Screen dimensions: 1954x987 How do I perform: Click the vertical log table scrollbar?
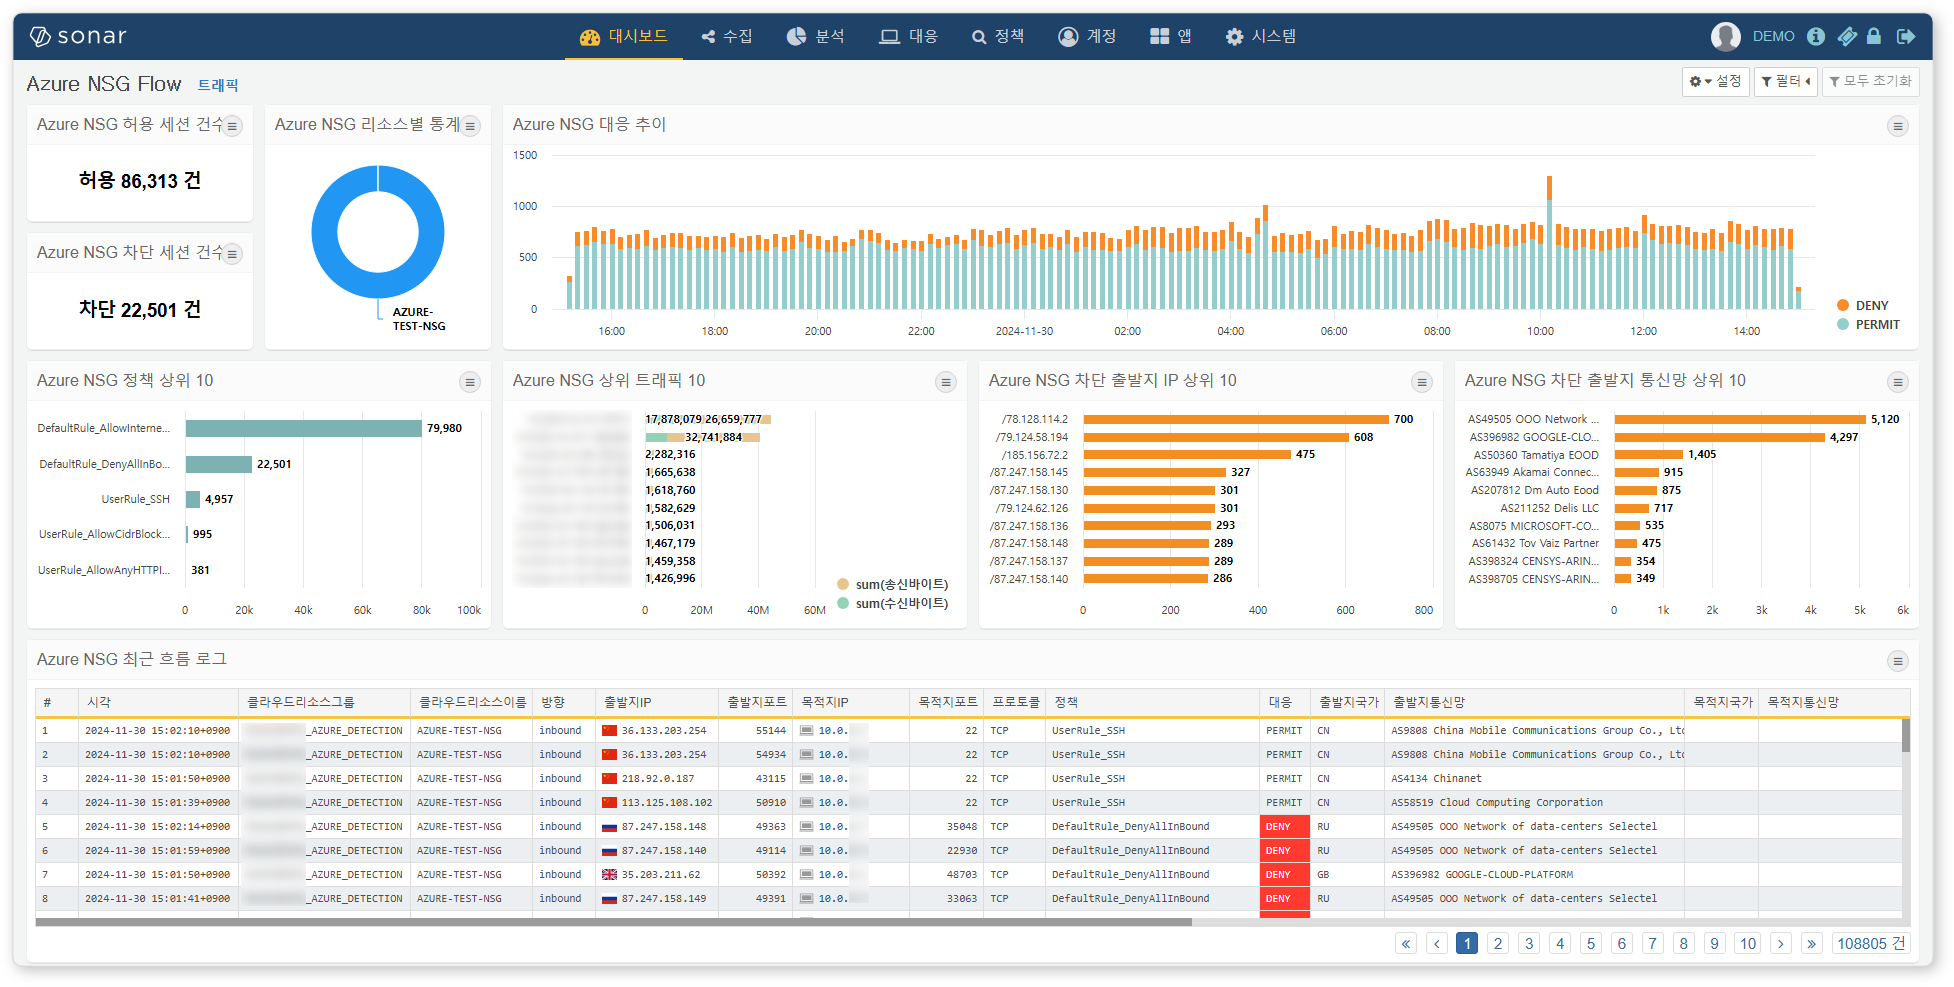[1905, 735]
